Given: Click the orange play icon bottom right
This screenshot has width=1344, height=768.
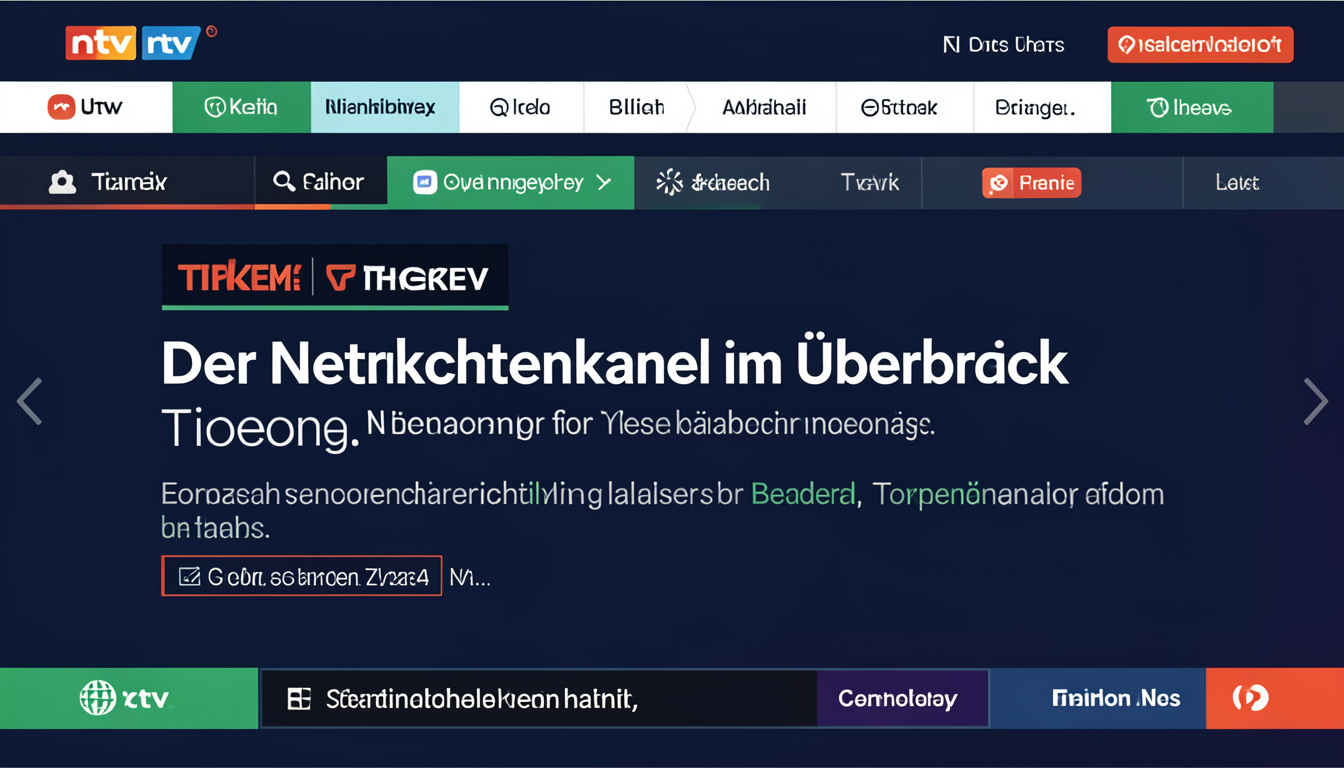Looking at the screenshot, I should point(1250,698).
